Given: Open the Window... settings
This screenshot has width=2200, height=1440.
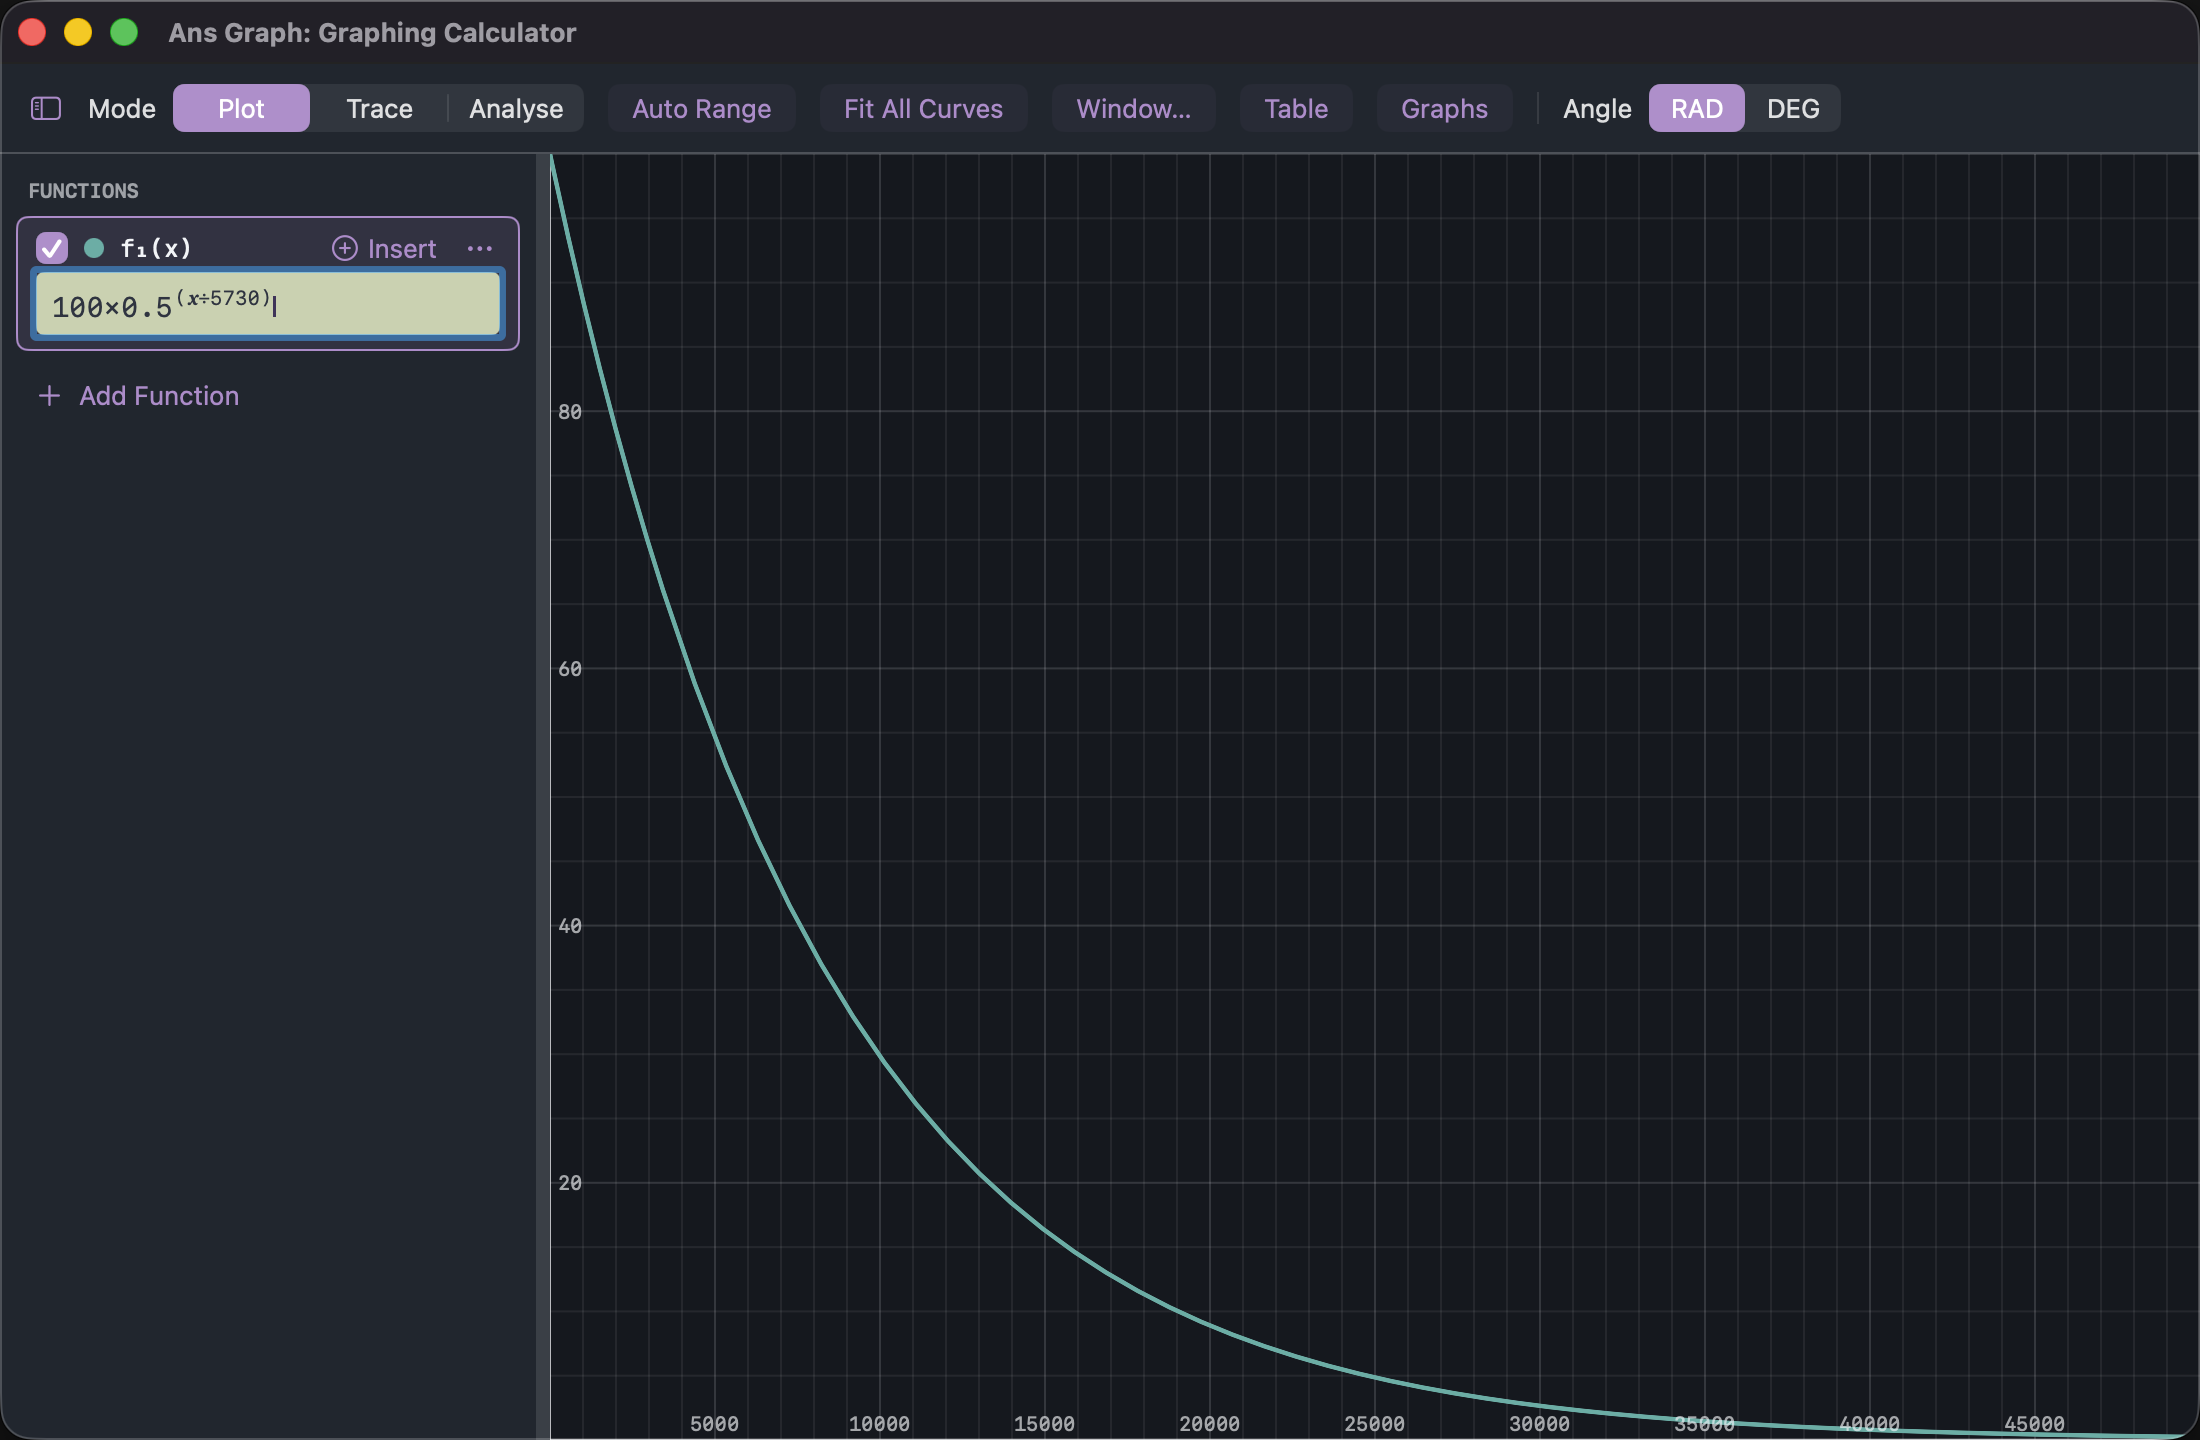Looking at the screenshot, I should 1133,108.
